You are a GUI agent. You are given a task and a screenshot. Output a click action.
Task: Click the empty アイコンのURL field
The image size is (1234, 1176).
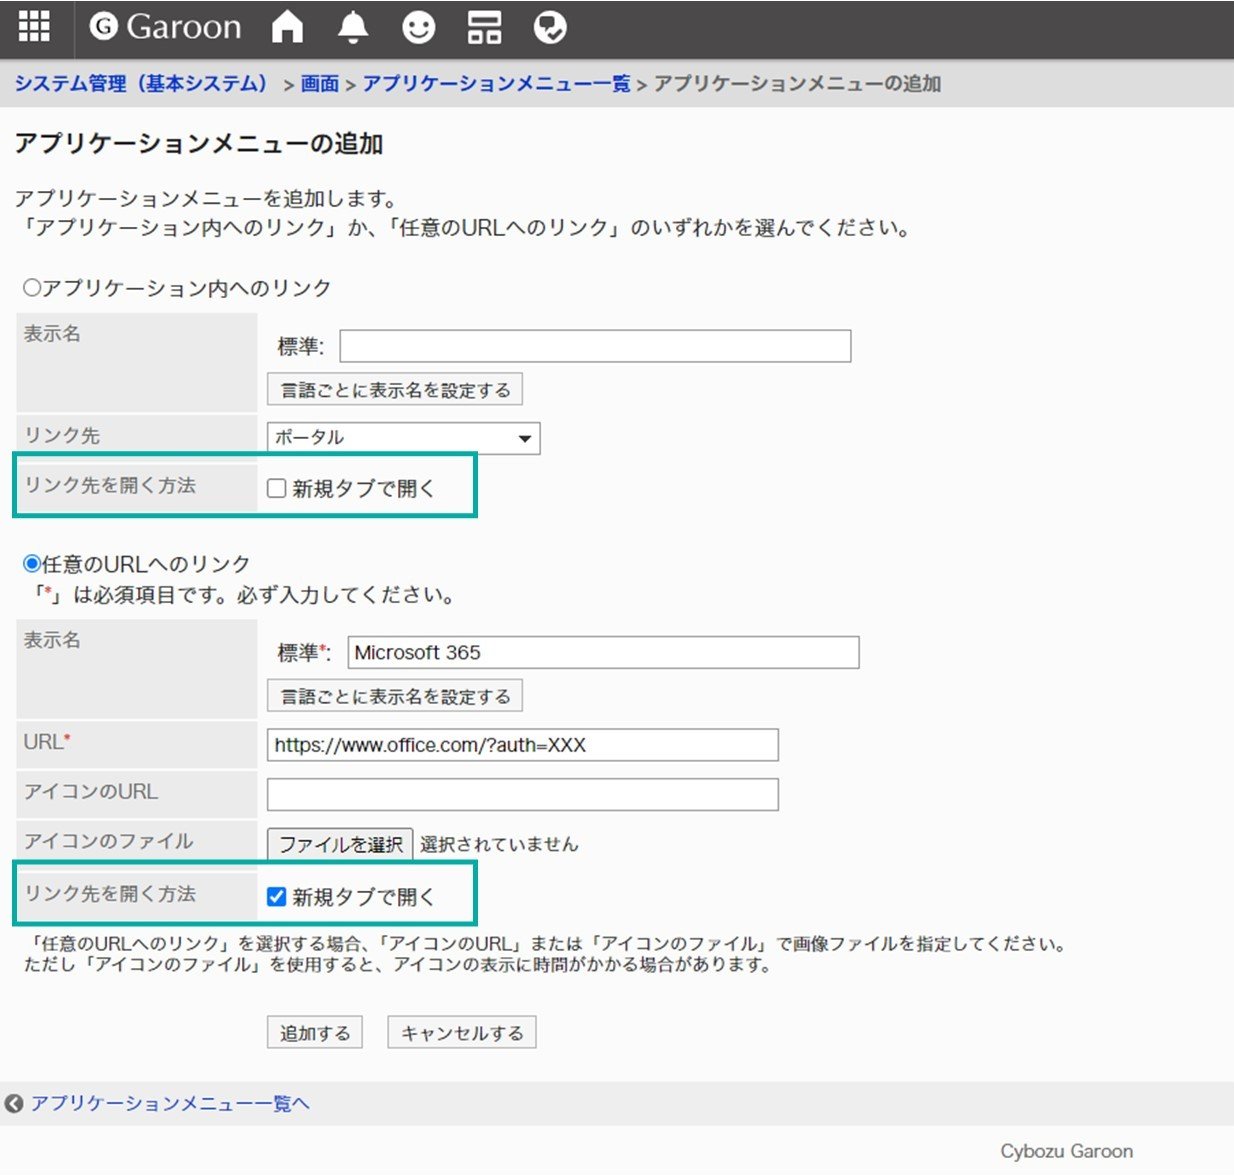pos(523,794)
